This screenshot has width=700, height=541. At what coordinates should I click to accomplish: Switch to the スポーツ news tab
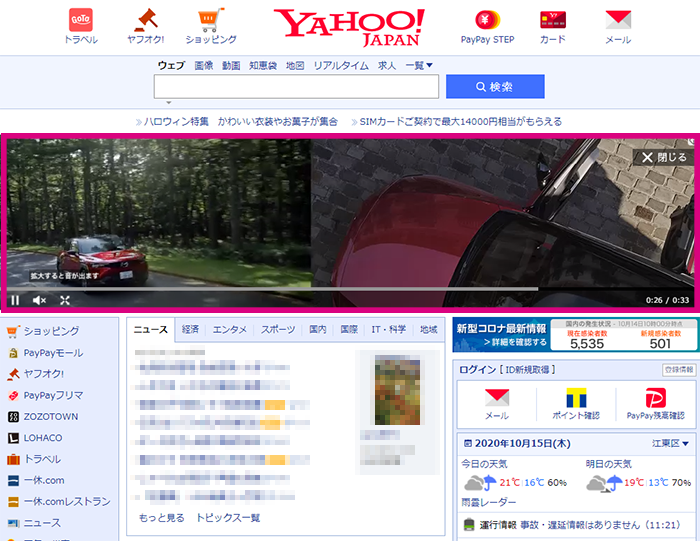[278, 329]
